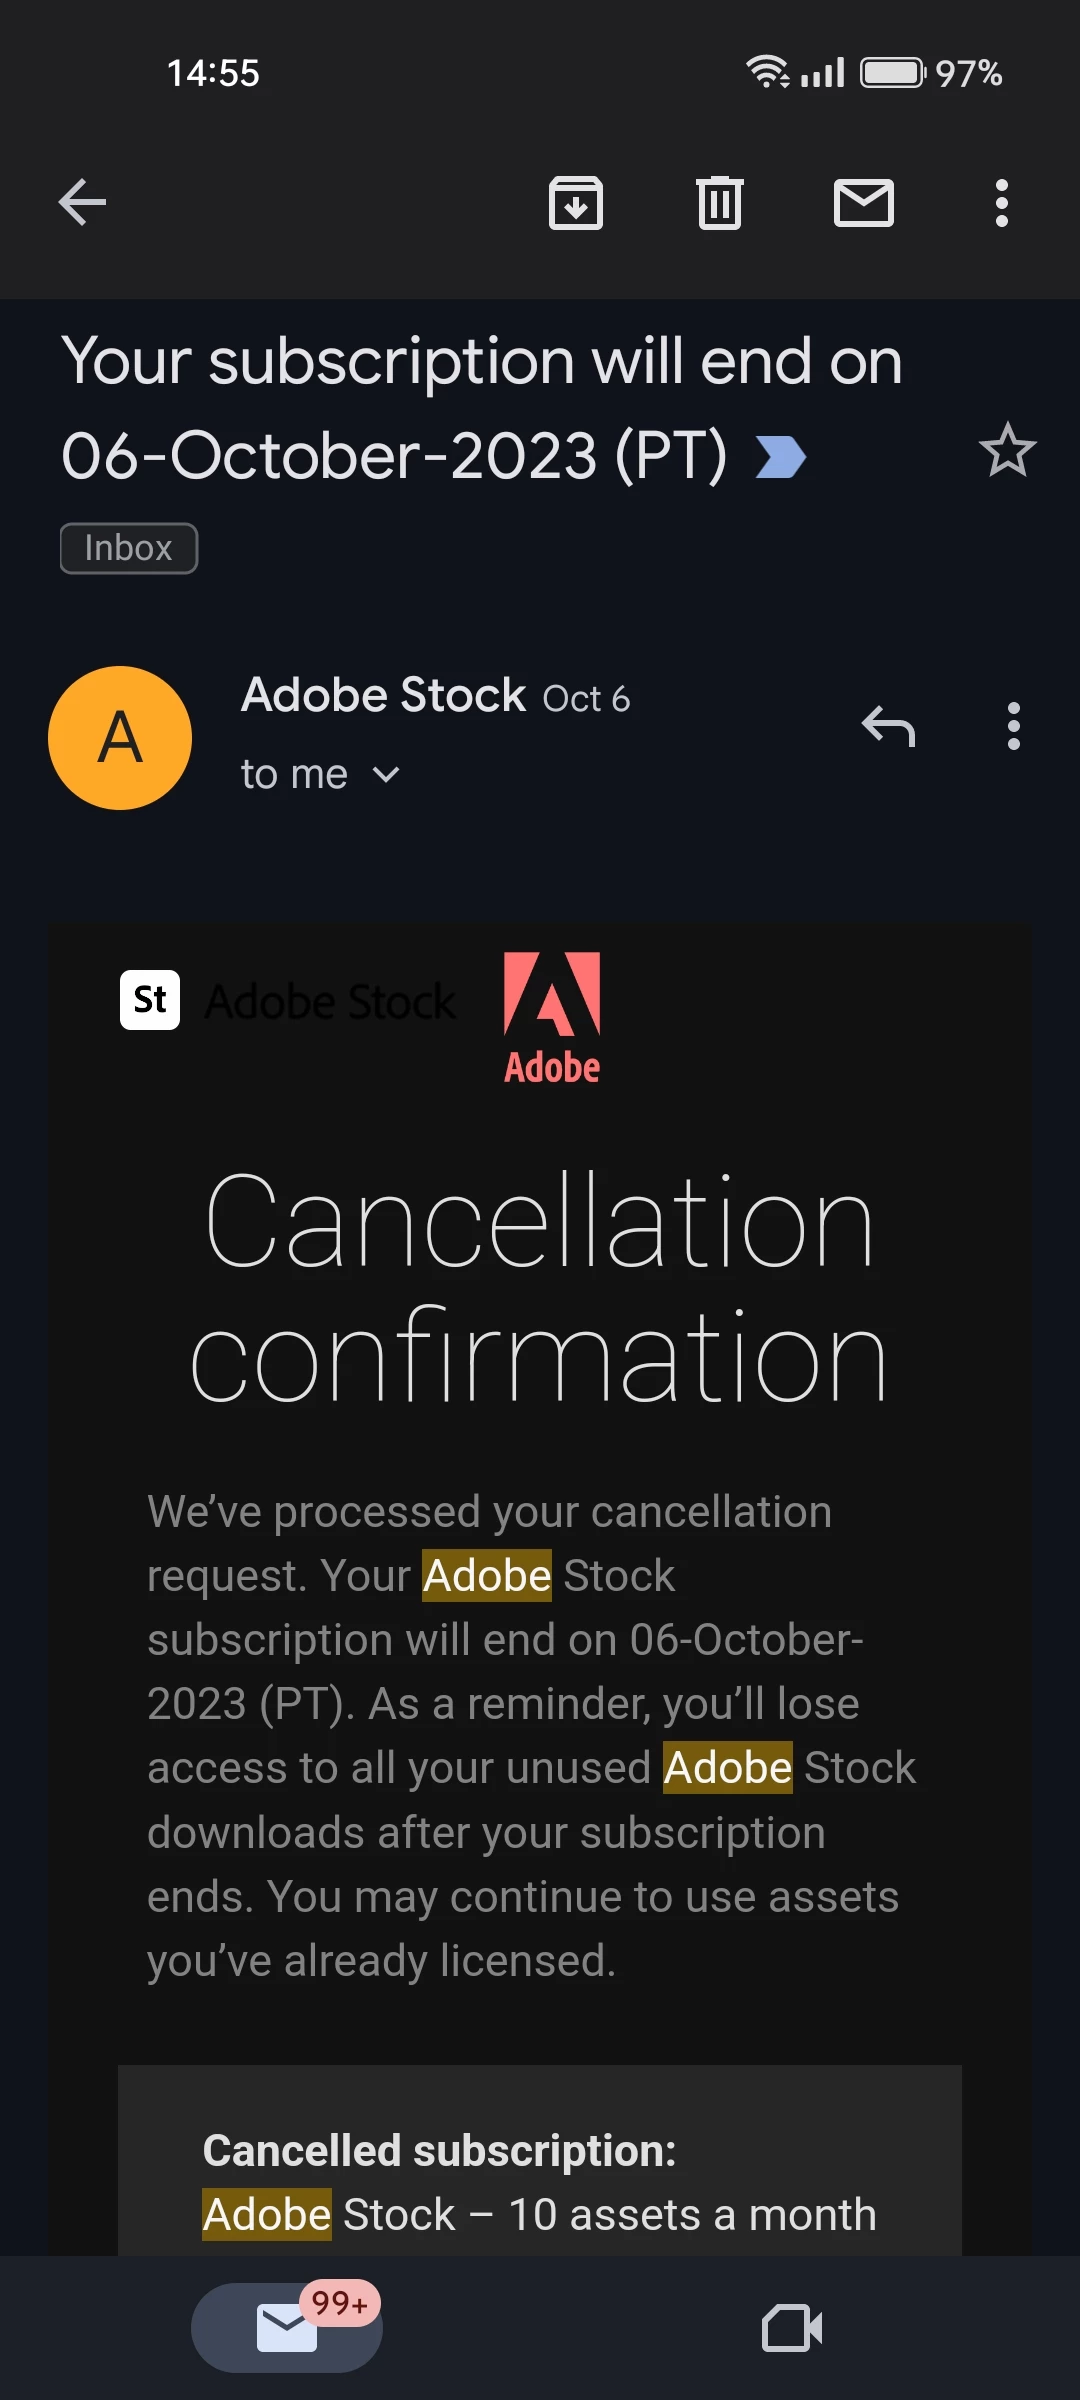
Task: Tap the Inbox label chip
Action: coord(129,548)
